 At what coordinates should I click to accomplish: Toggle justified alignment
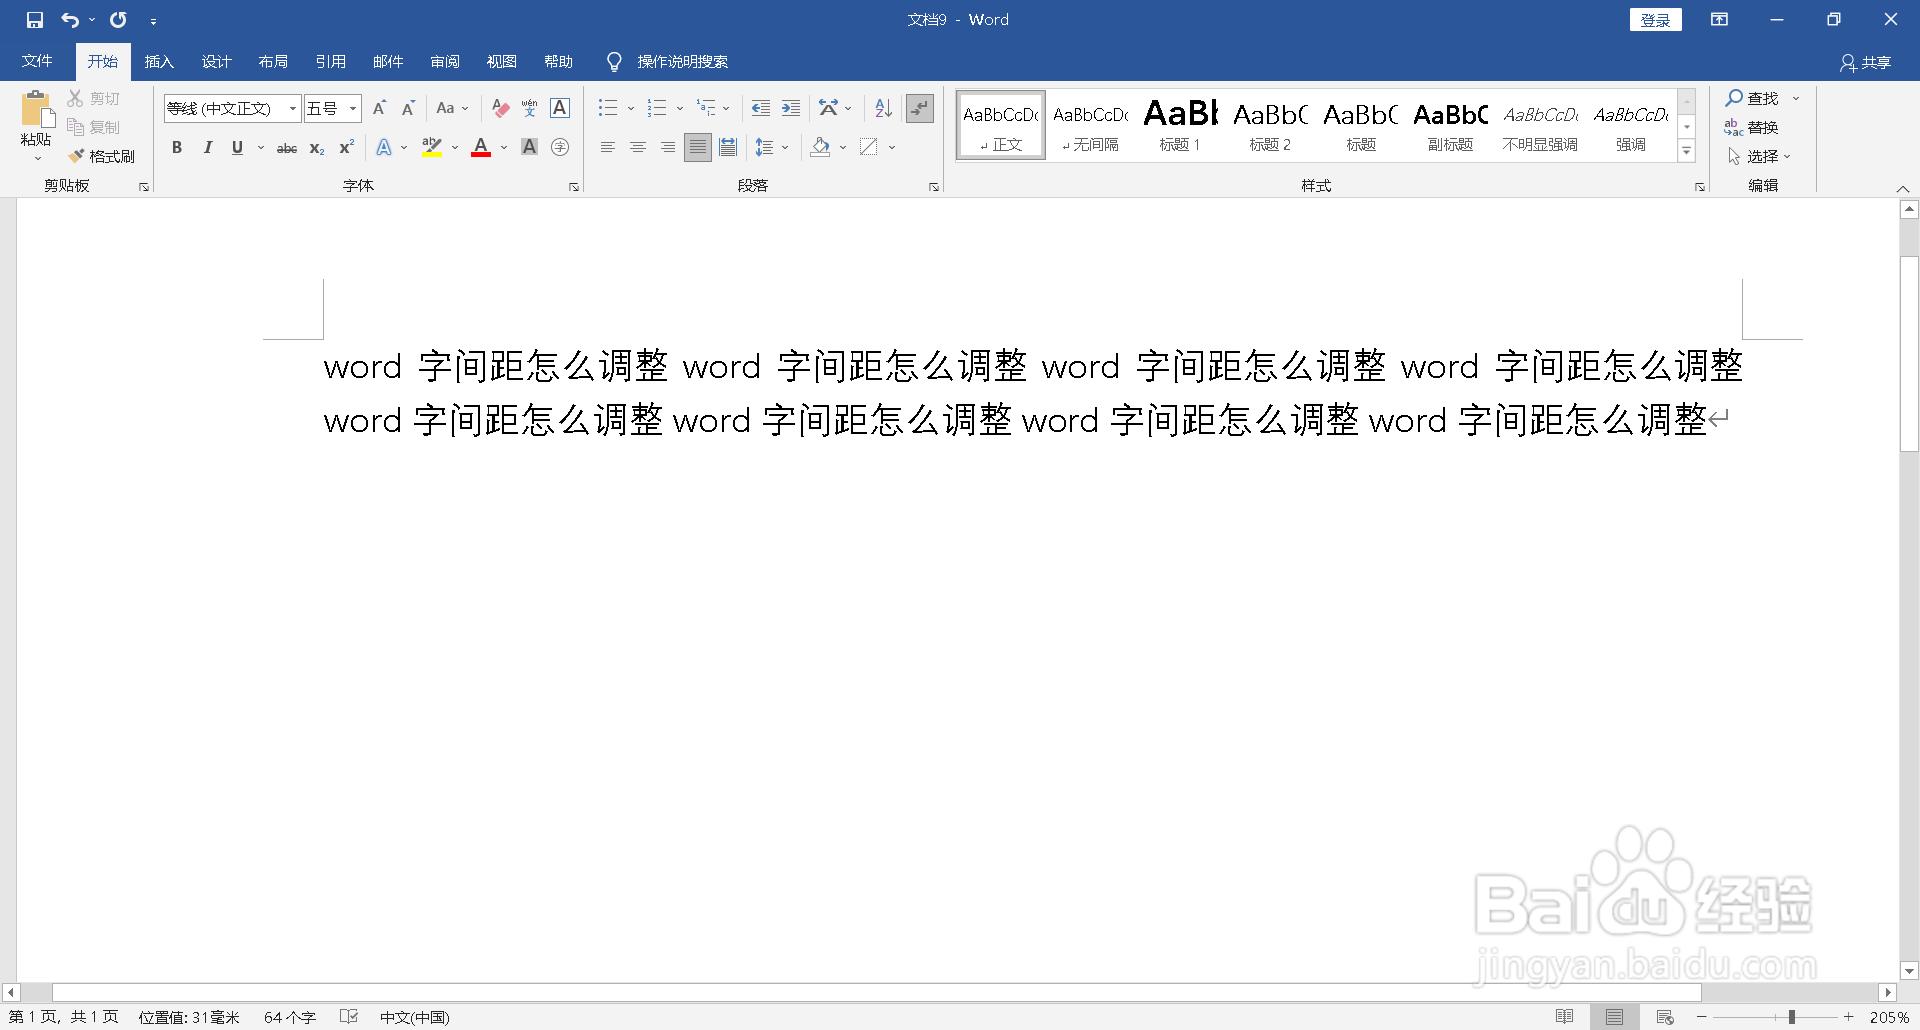(x=698, y=147)
